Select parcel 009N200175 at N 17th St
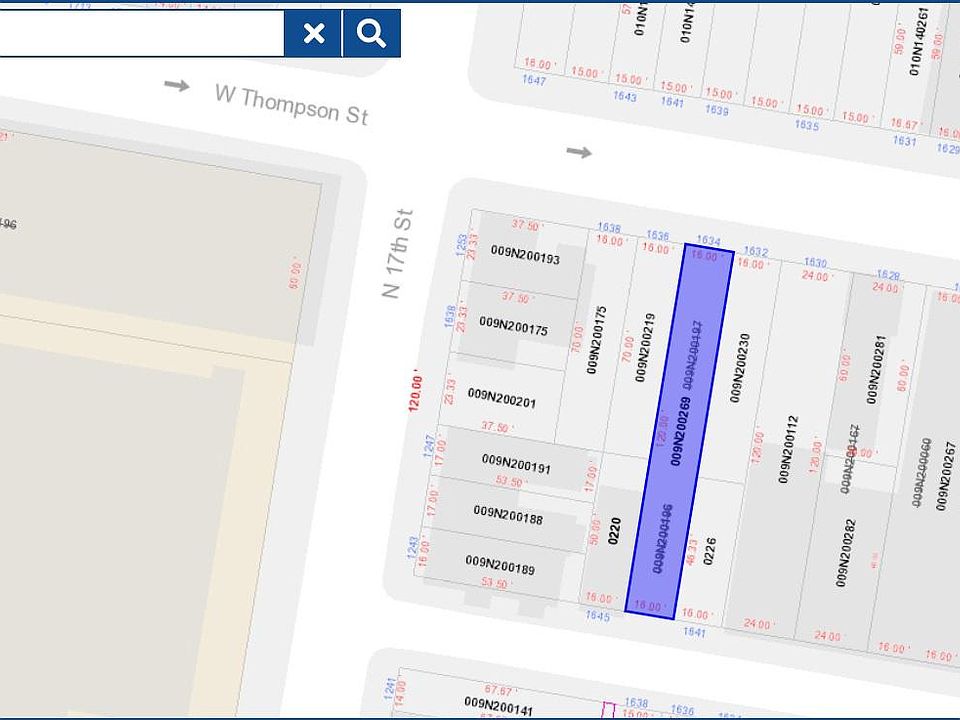Viewport: 960px width, 720px height. [514, 326]
